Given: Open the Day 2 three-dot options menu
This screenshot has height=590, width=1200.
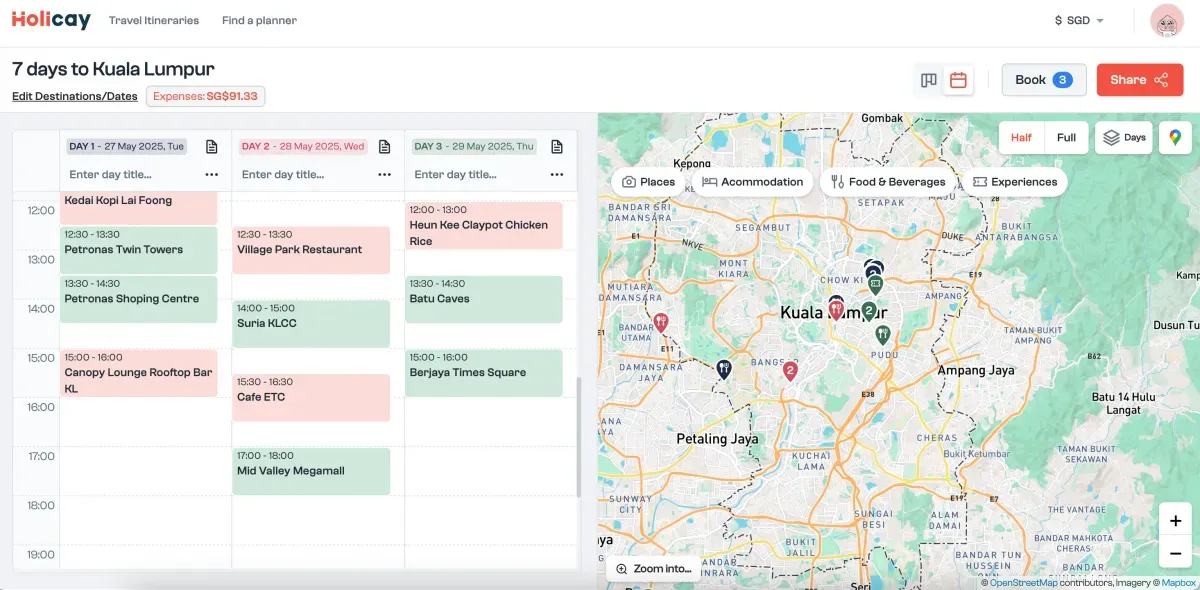Looking at the screenshot, I should click(x=384, y=174).
